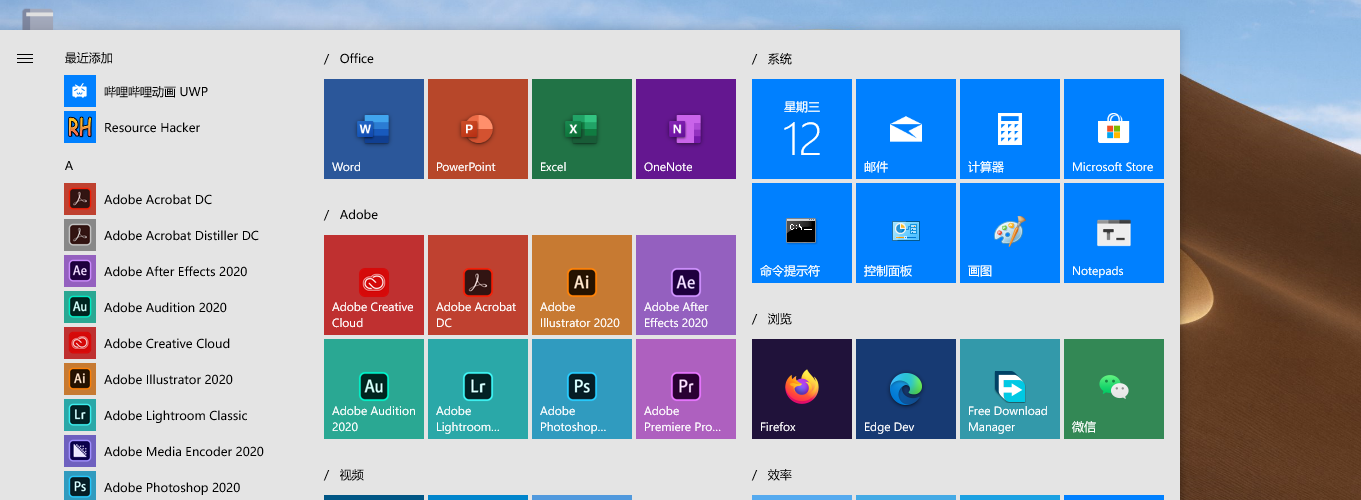
Task: Launch the Adobe Premiere Pro tile
Action: [x=686, y=389]
